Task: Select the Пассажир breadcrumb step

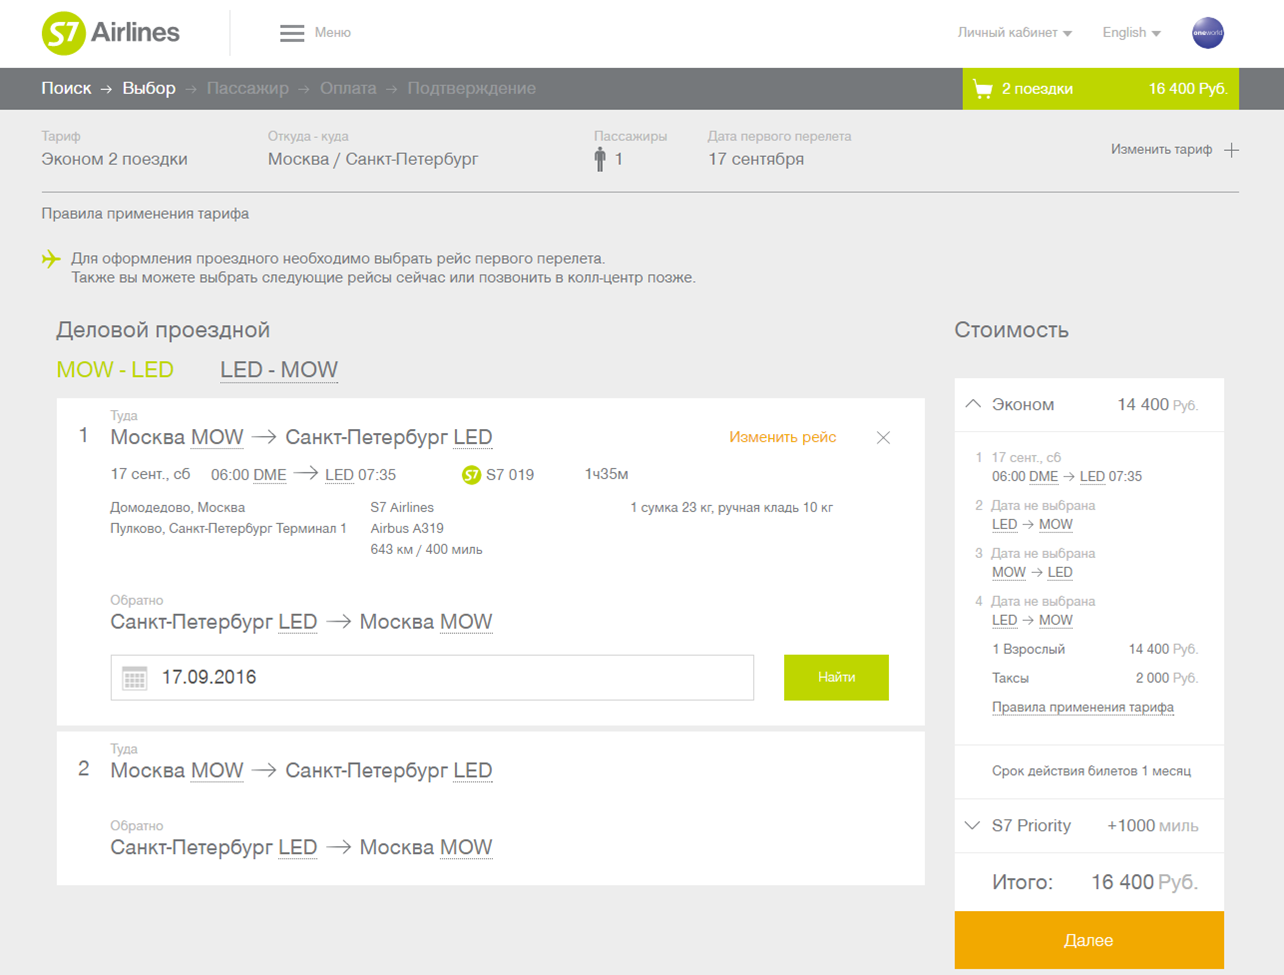Action: [248, 89]
